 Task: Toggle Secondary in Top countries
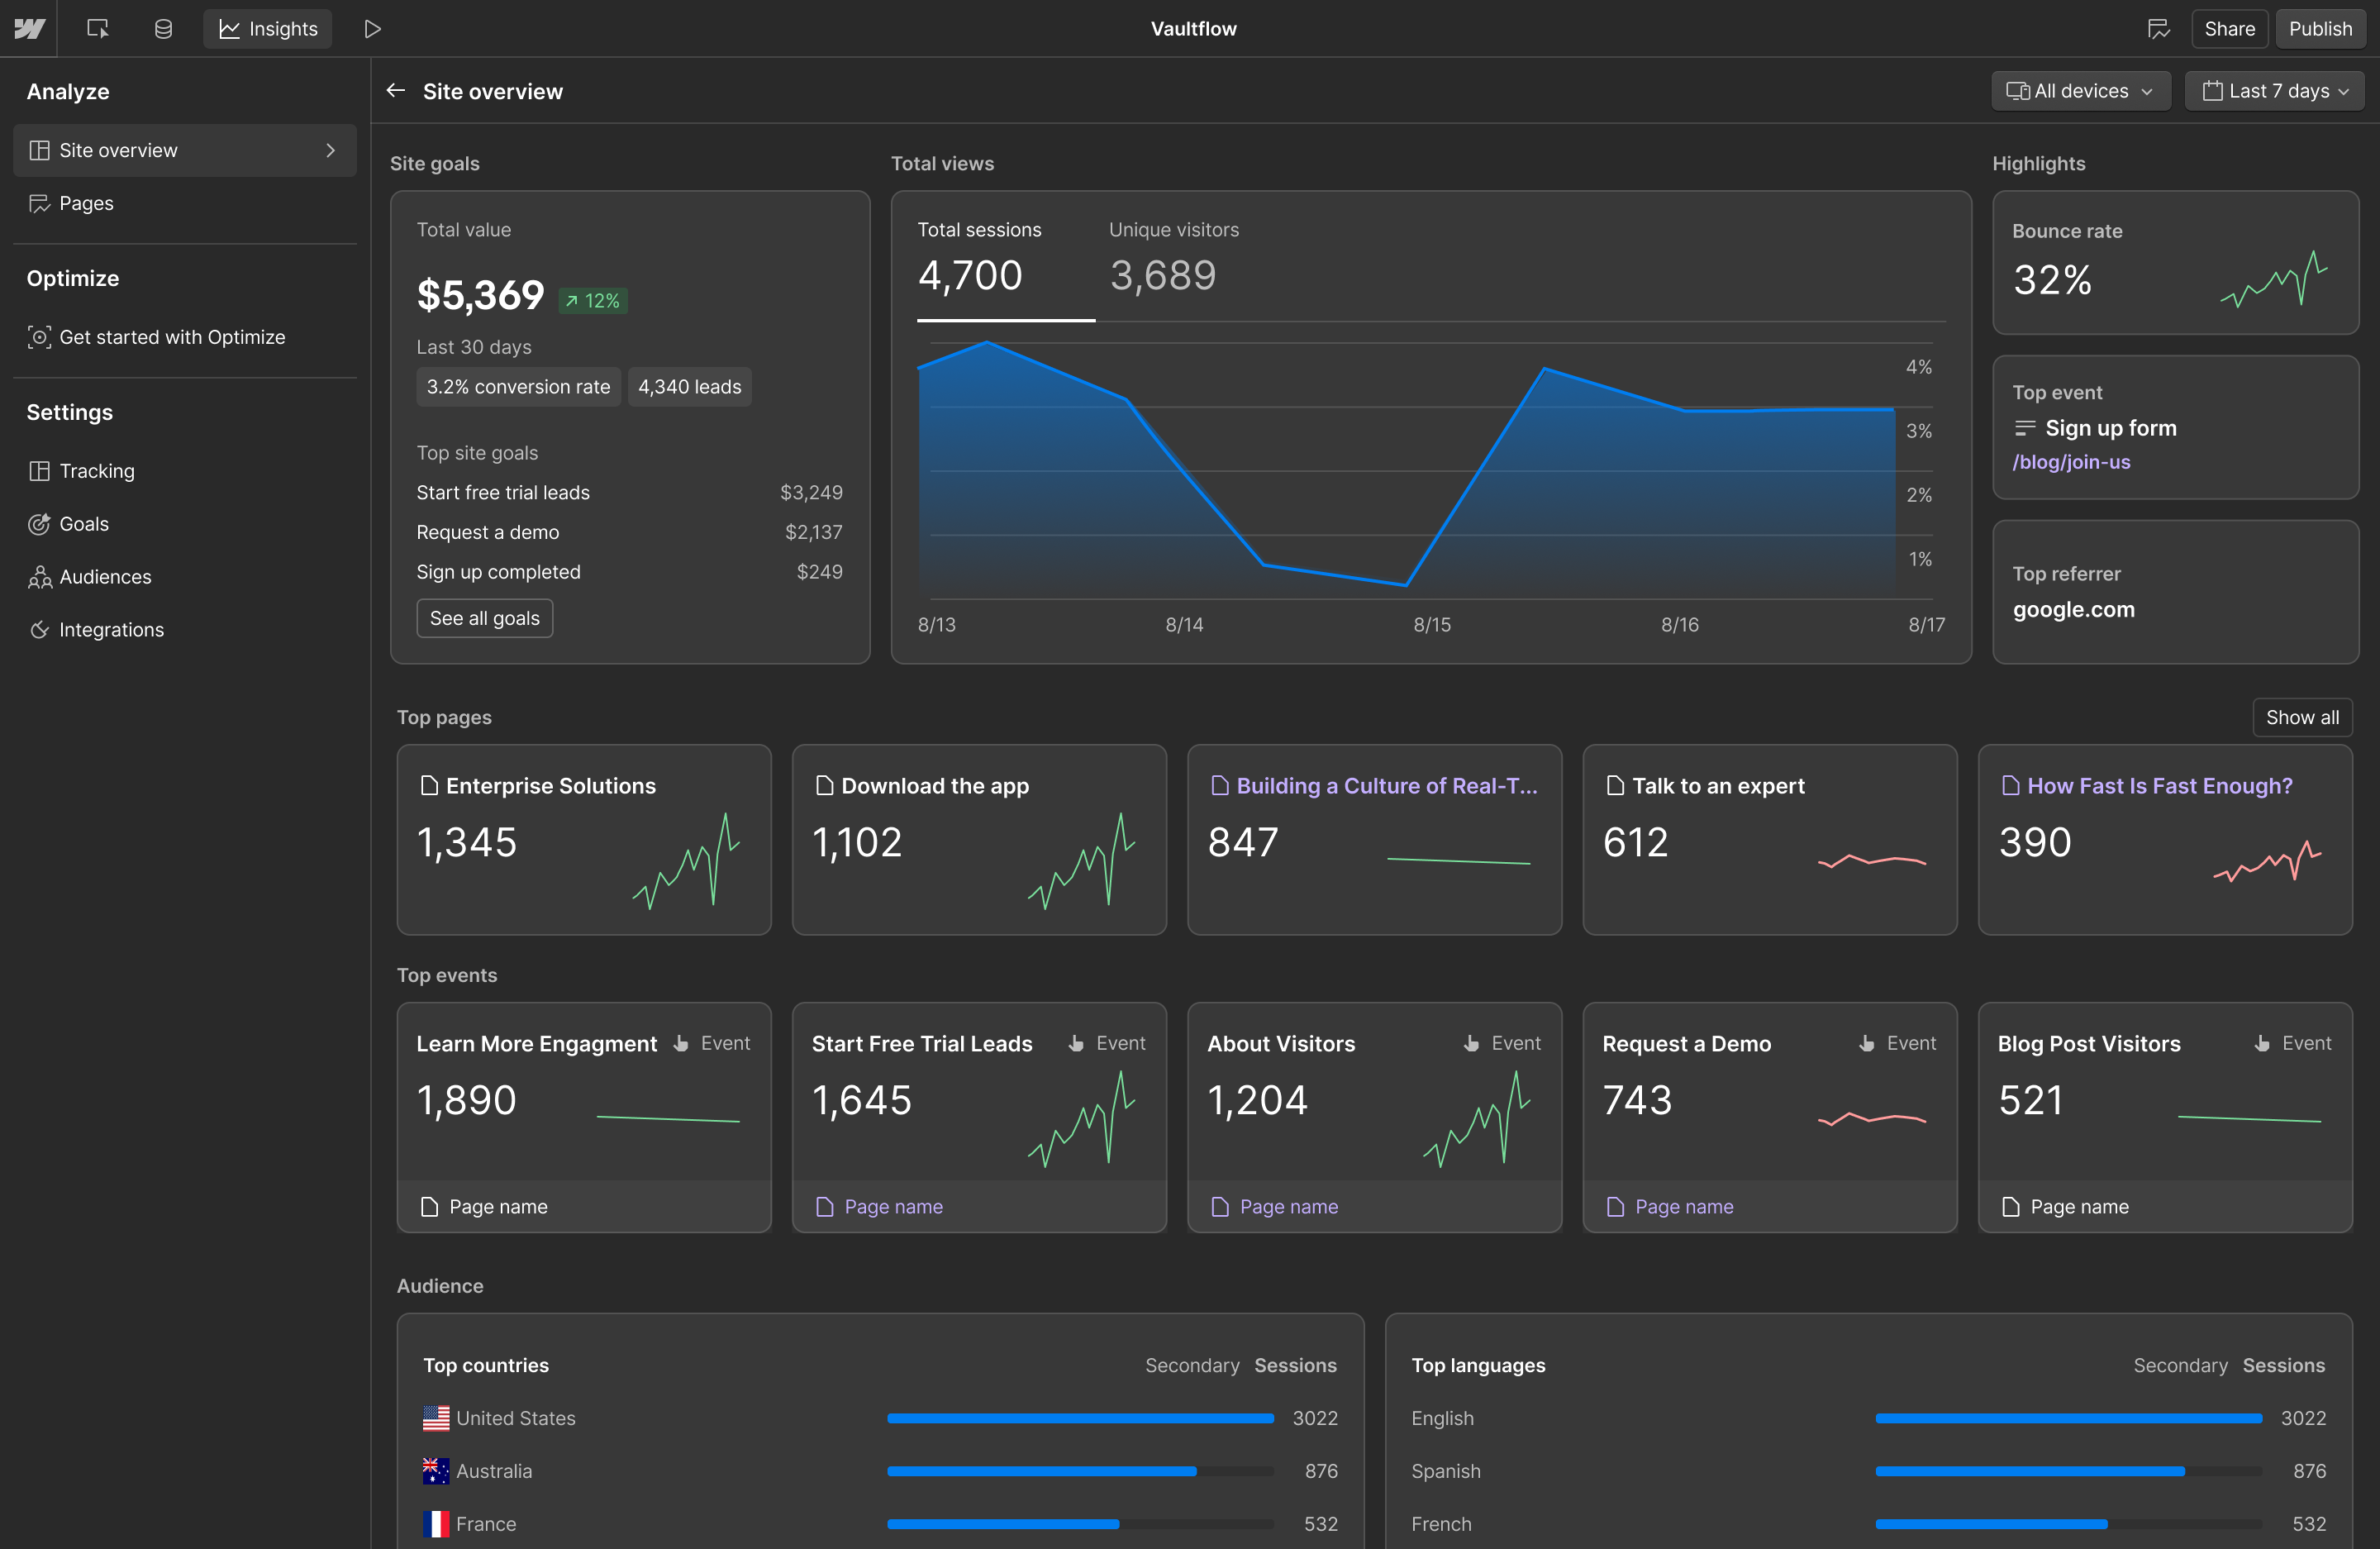pyautogui.click(x=1192, y=1365)
